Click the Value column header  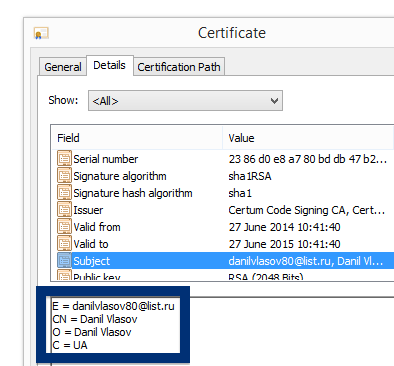click(x=308, y=138)
